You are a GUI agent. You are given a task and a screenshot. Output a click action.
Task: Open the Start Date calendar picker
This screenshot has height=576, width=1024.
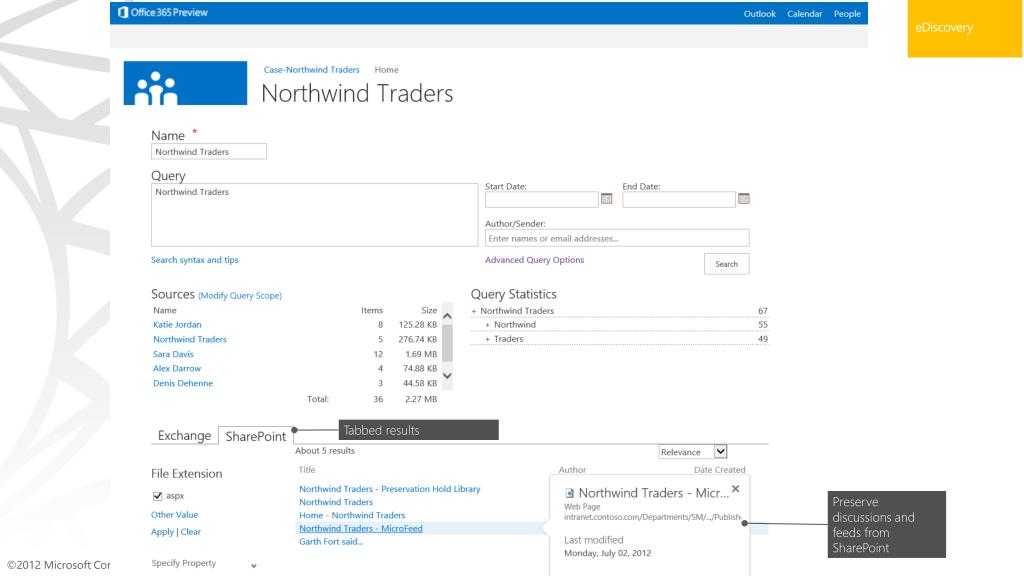tap(607, 199)
